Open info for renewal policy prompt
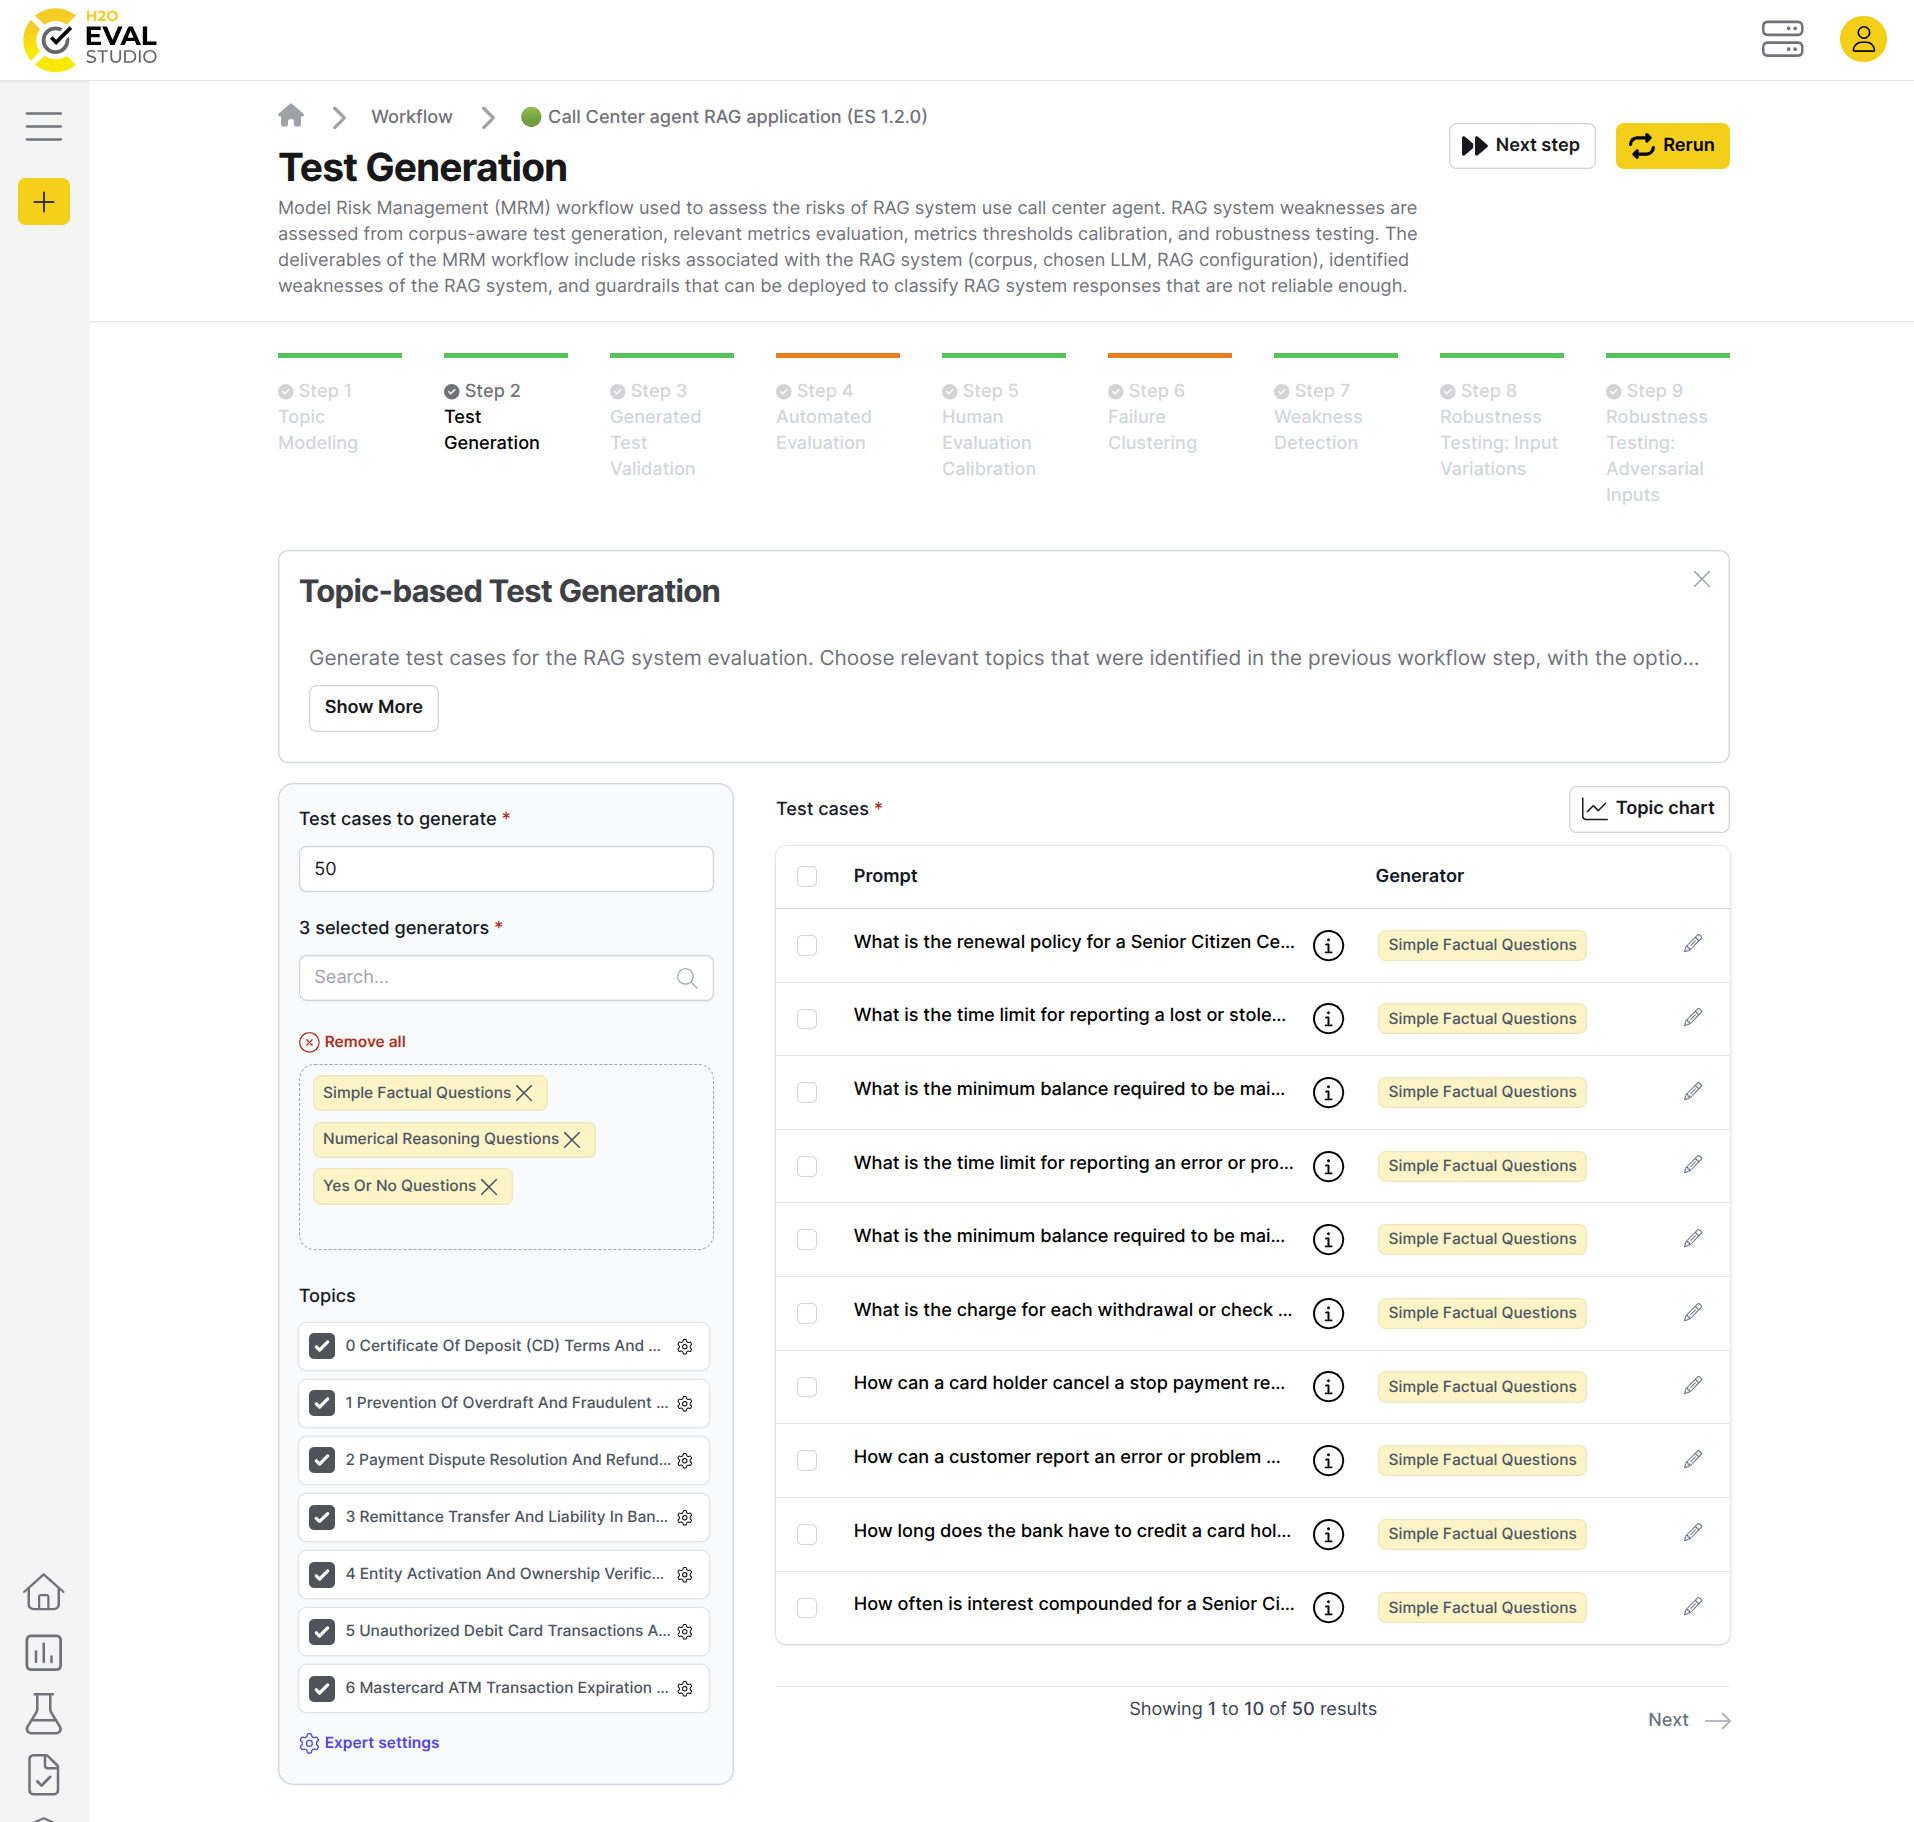1914x1822 pixels. click(x=1327, y=945)
